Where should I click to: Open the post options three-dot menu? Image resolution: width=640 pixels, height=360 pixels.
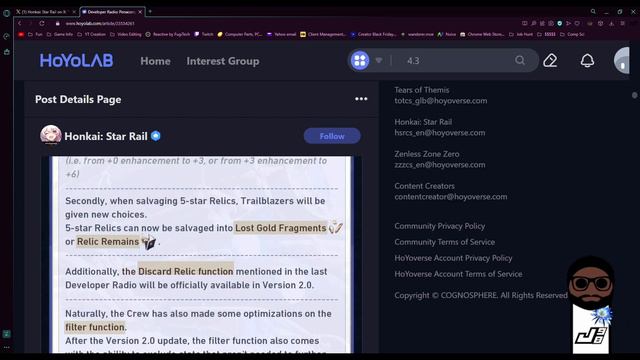[361, 99]
